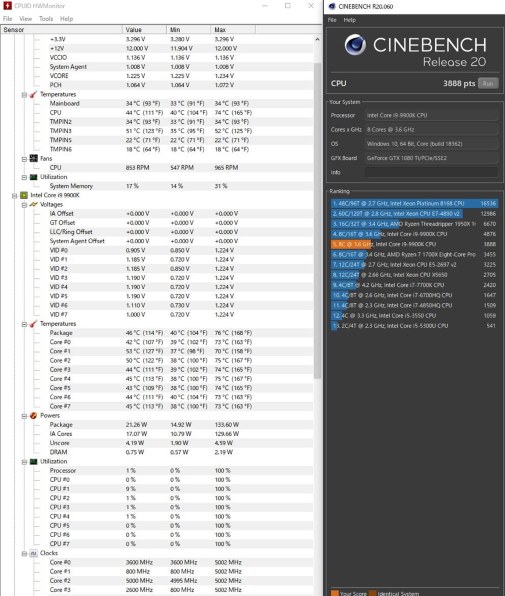Click the CPU Temperatures thermometer icon

(x=33, y=324)
